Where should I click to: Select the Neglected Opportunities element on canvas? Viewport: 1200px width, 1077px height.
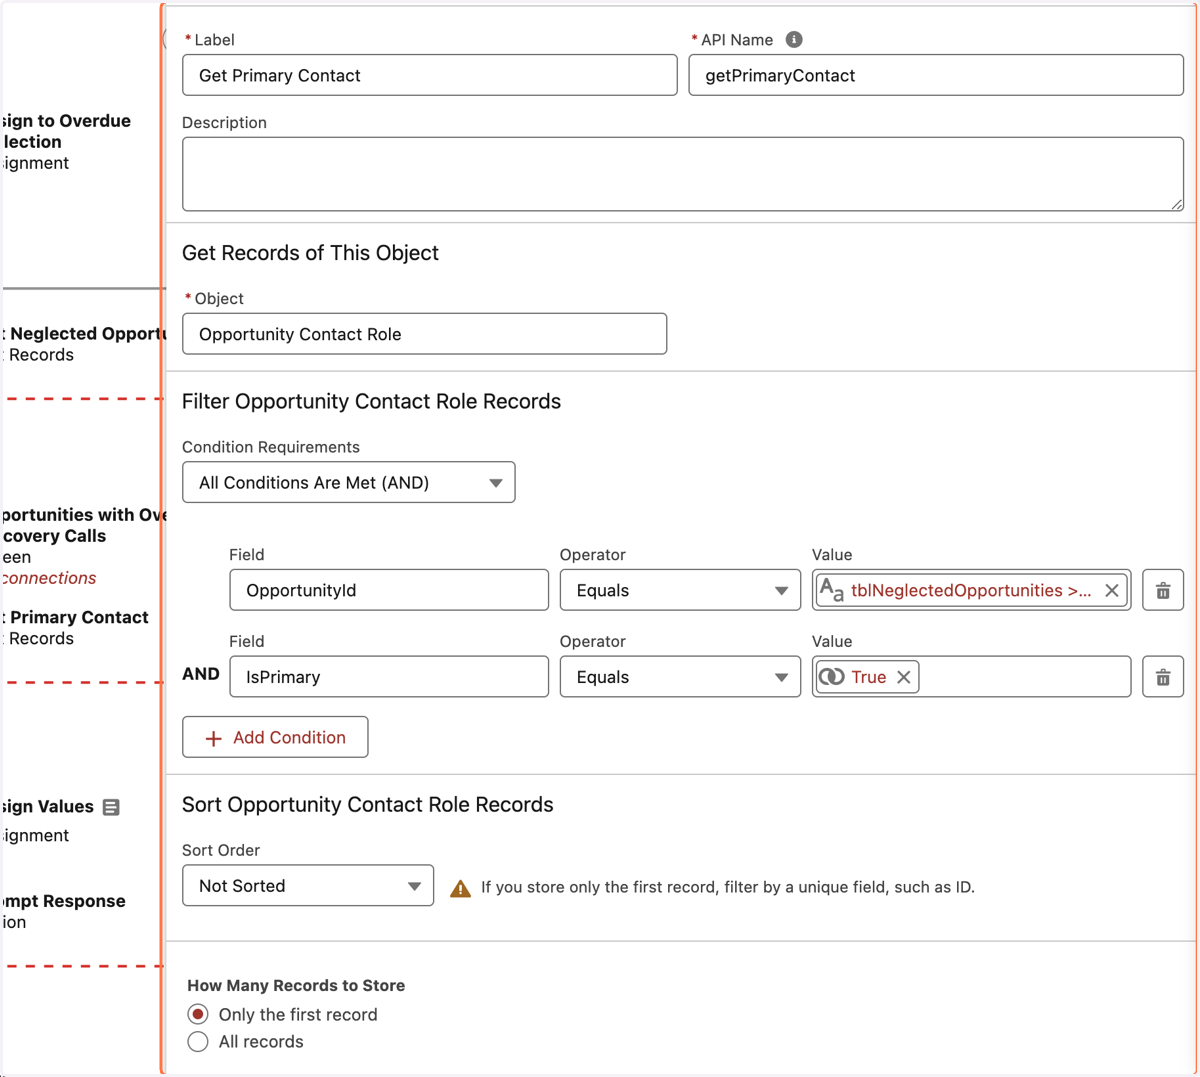pyautogui.click(x=82, y=344)
